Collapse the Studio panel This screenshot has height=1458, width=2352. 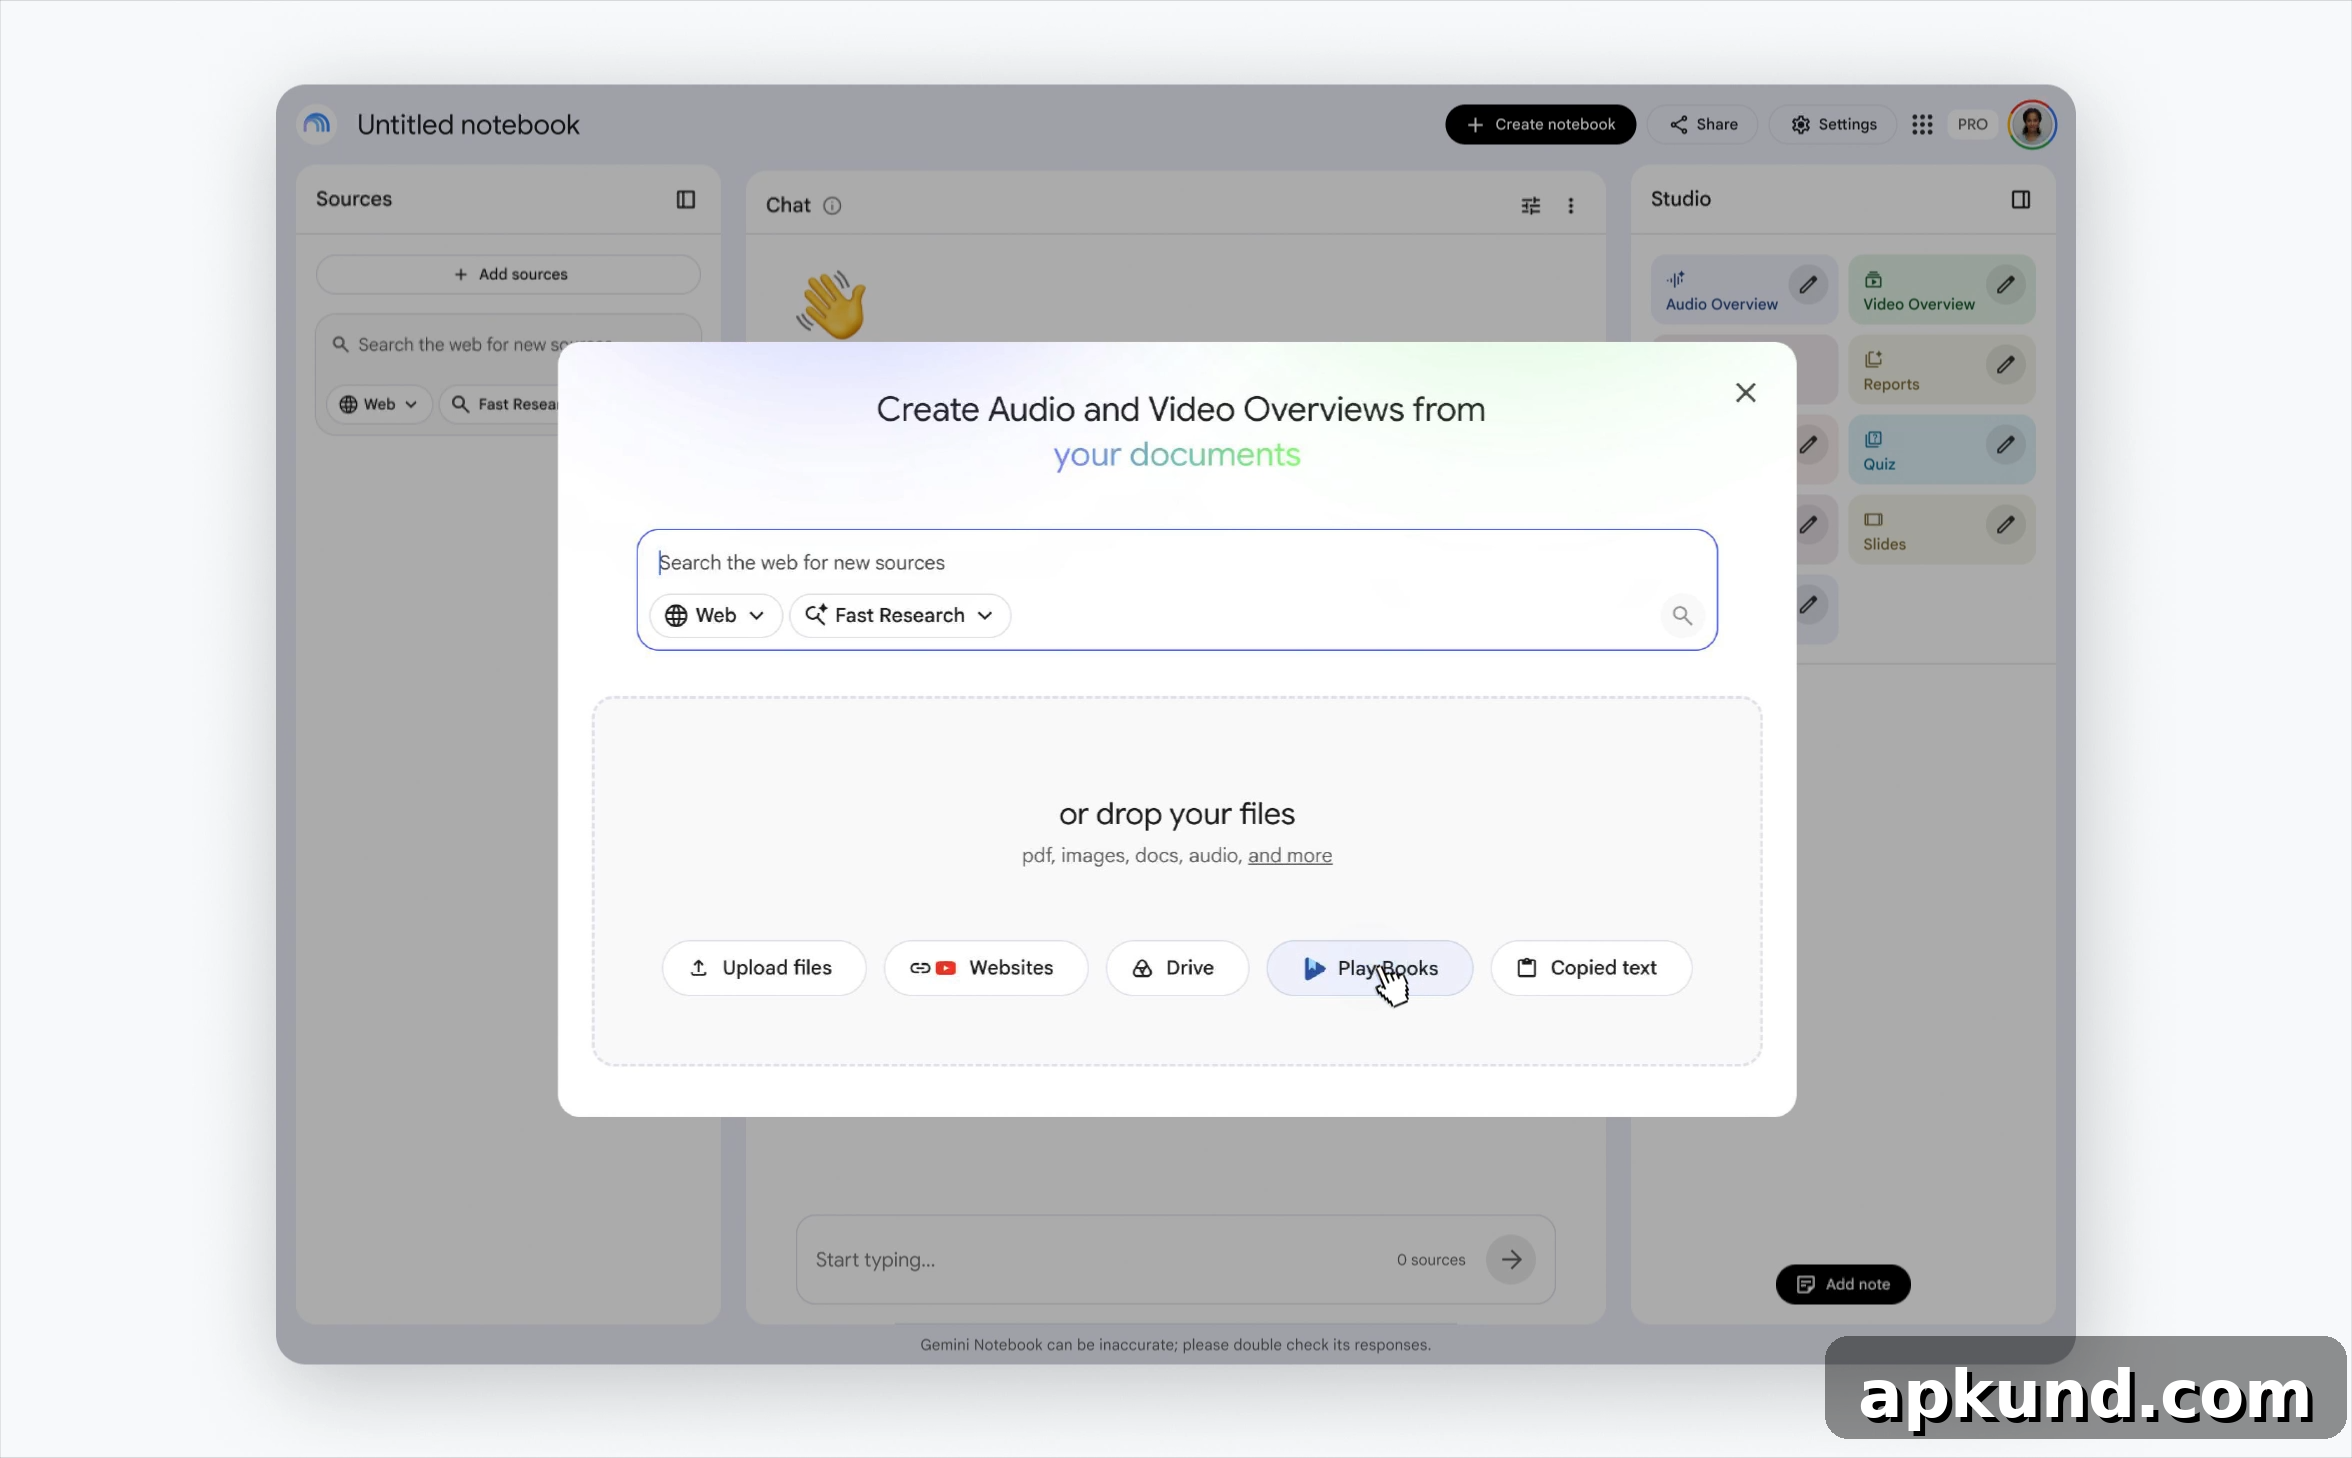[2020, 199]
